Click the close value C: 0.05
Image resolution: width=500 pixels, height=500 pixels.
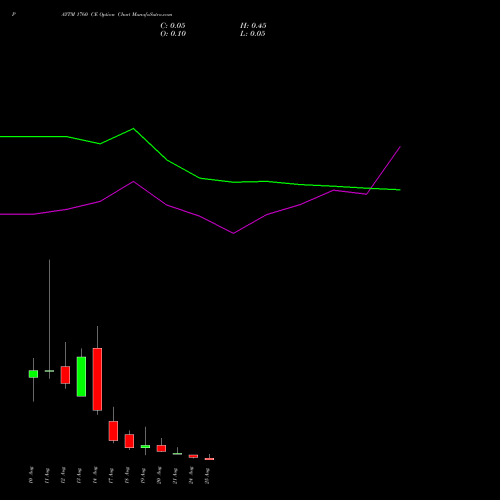point(173,26)
